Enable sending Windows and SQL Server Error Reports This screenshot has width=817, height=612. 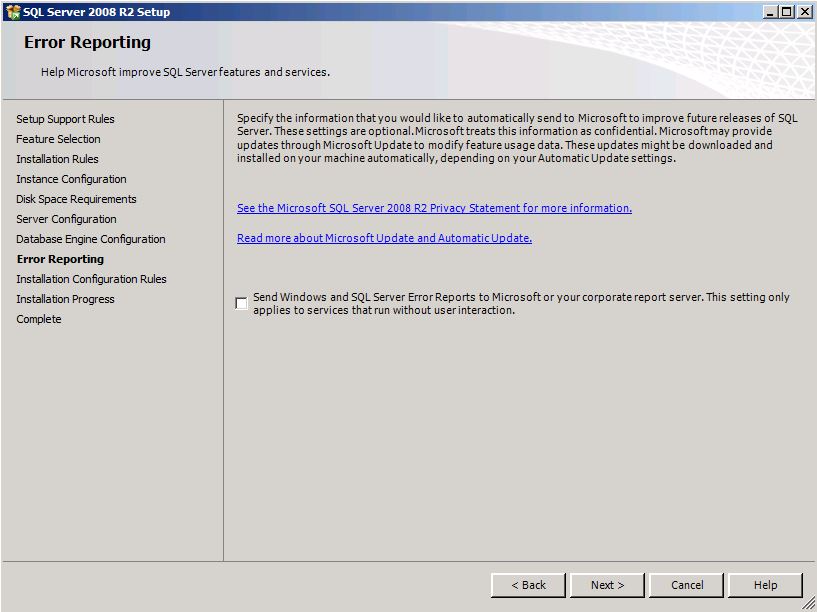[240, 301]
